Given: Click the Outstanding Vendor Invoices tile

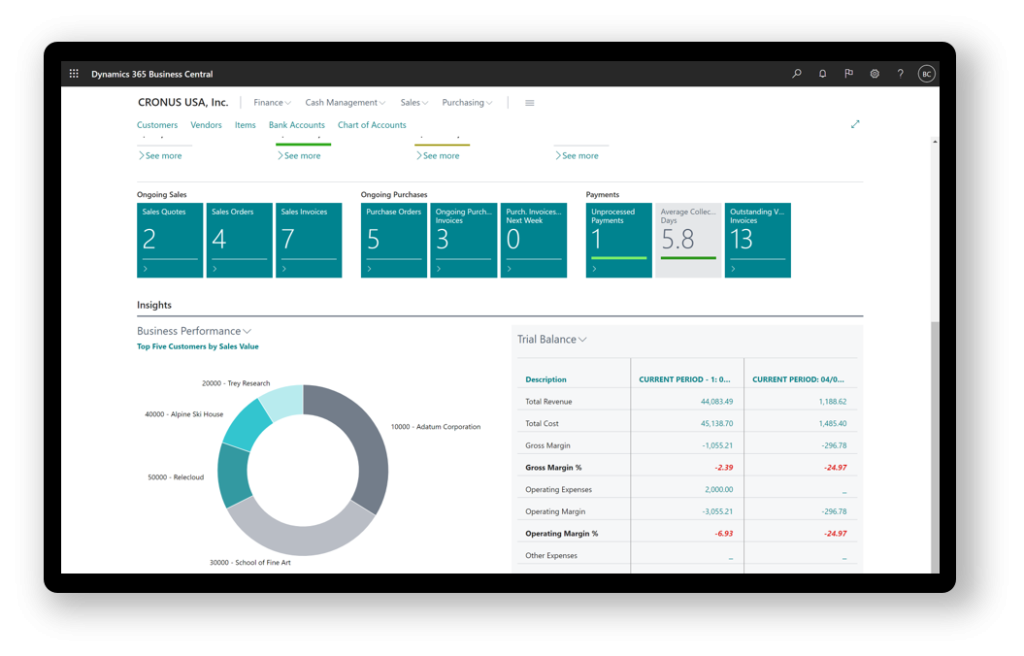Looking at the screenshot, I should pos(757,240).
